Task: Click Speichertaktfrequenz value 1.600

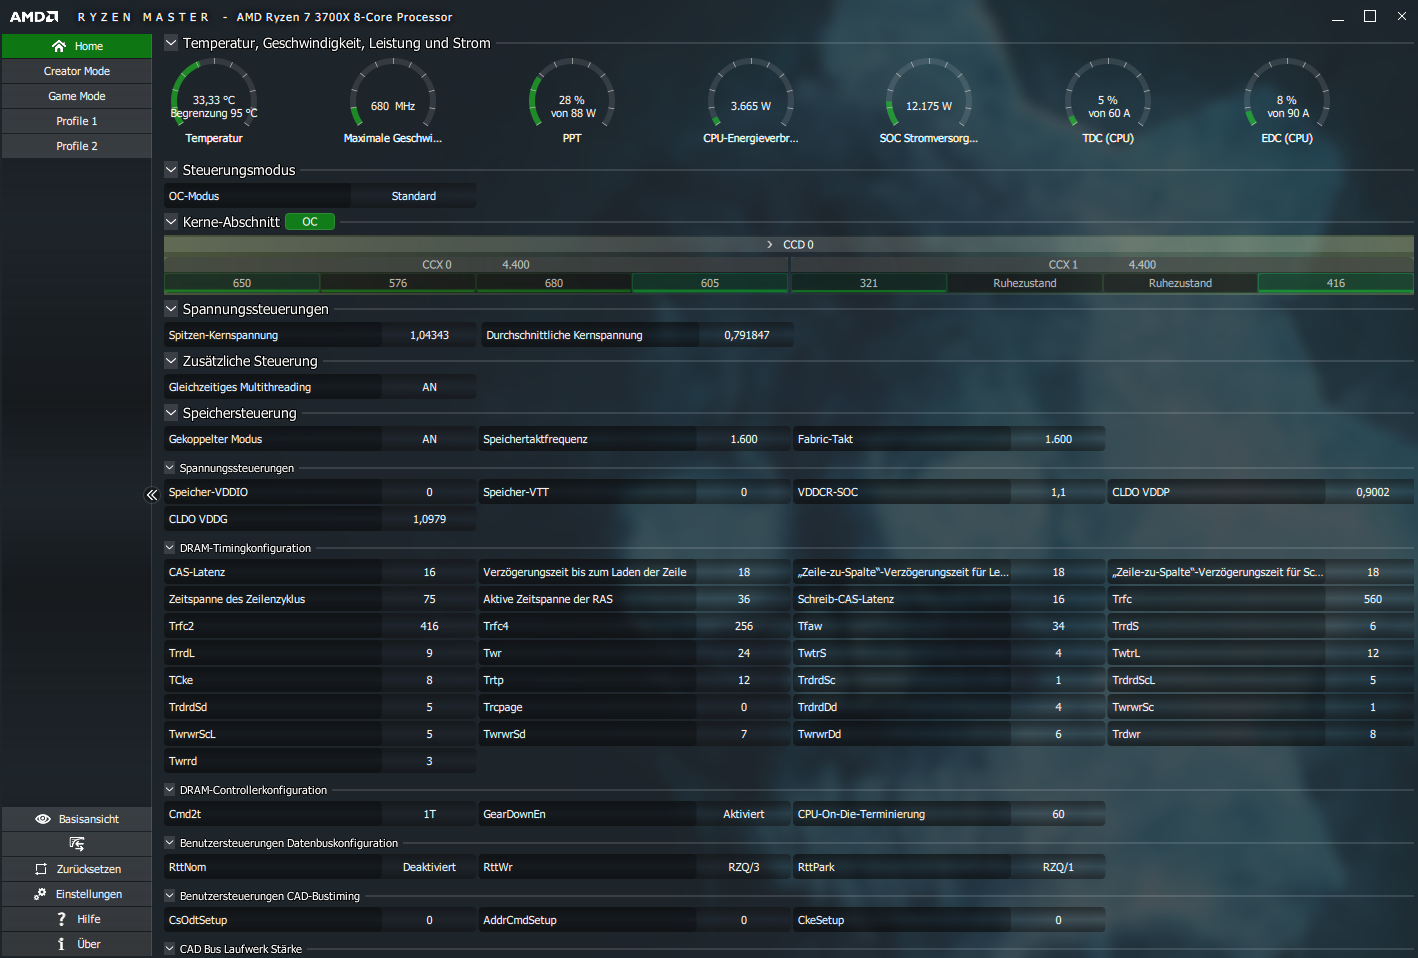Action: (744, 439)
